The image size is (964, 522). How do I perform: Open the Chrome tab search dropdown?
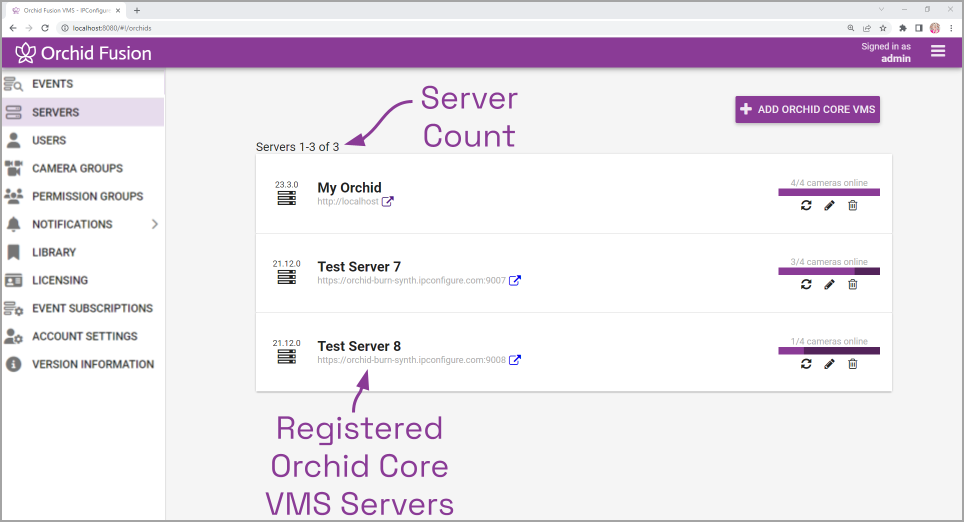click(881, 9)
